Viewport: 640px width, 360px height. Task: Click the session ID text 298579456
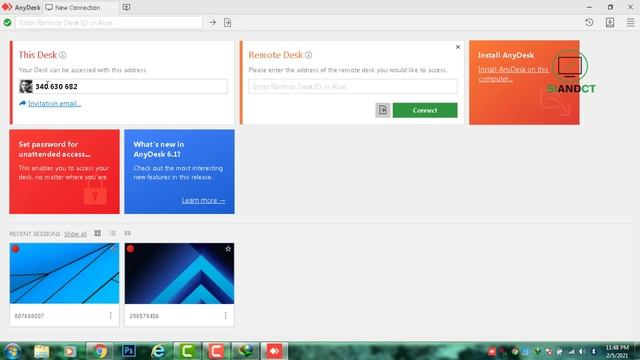[x=144, y=316]
